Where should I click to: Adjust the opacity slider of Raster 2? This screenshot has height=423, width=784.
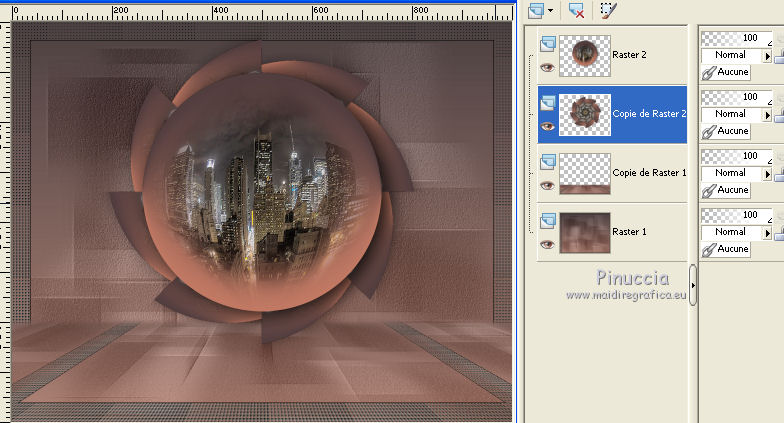(x=736, y=38)
